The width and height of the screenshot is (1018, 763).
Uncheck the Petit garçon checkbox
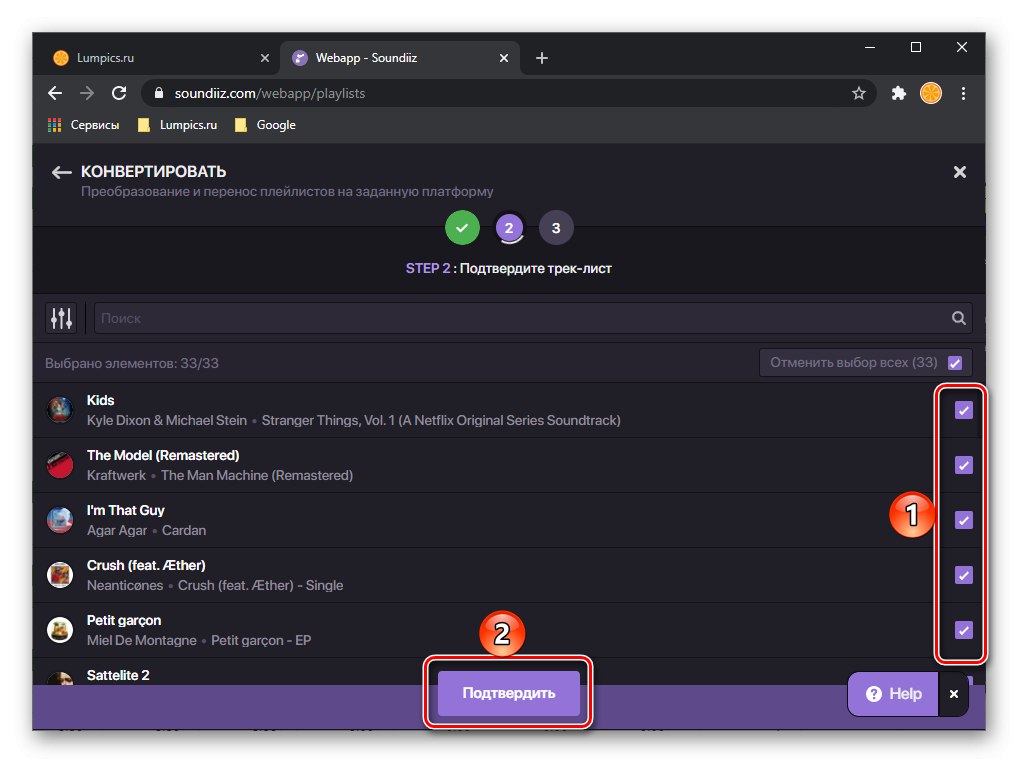(x=963, y=631)
